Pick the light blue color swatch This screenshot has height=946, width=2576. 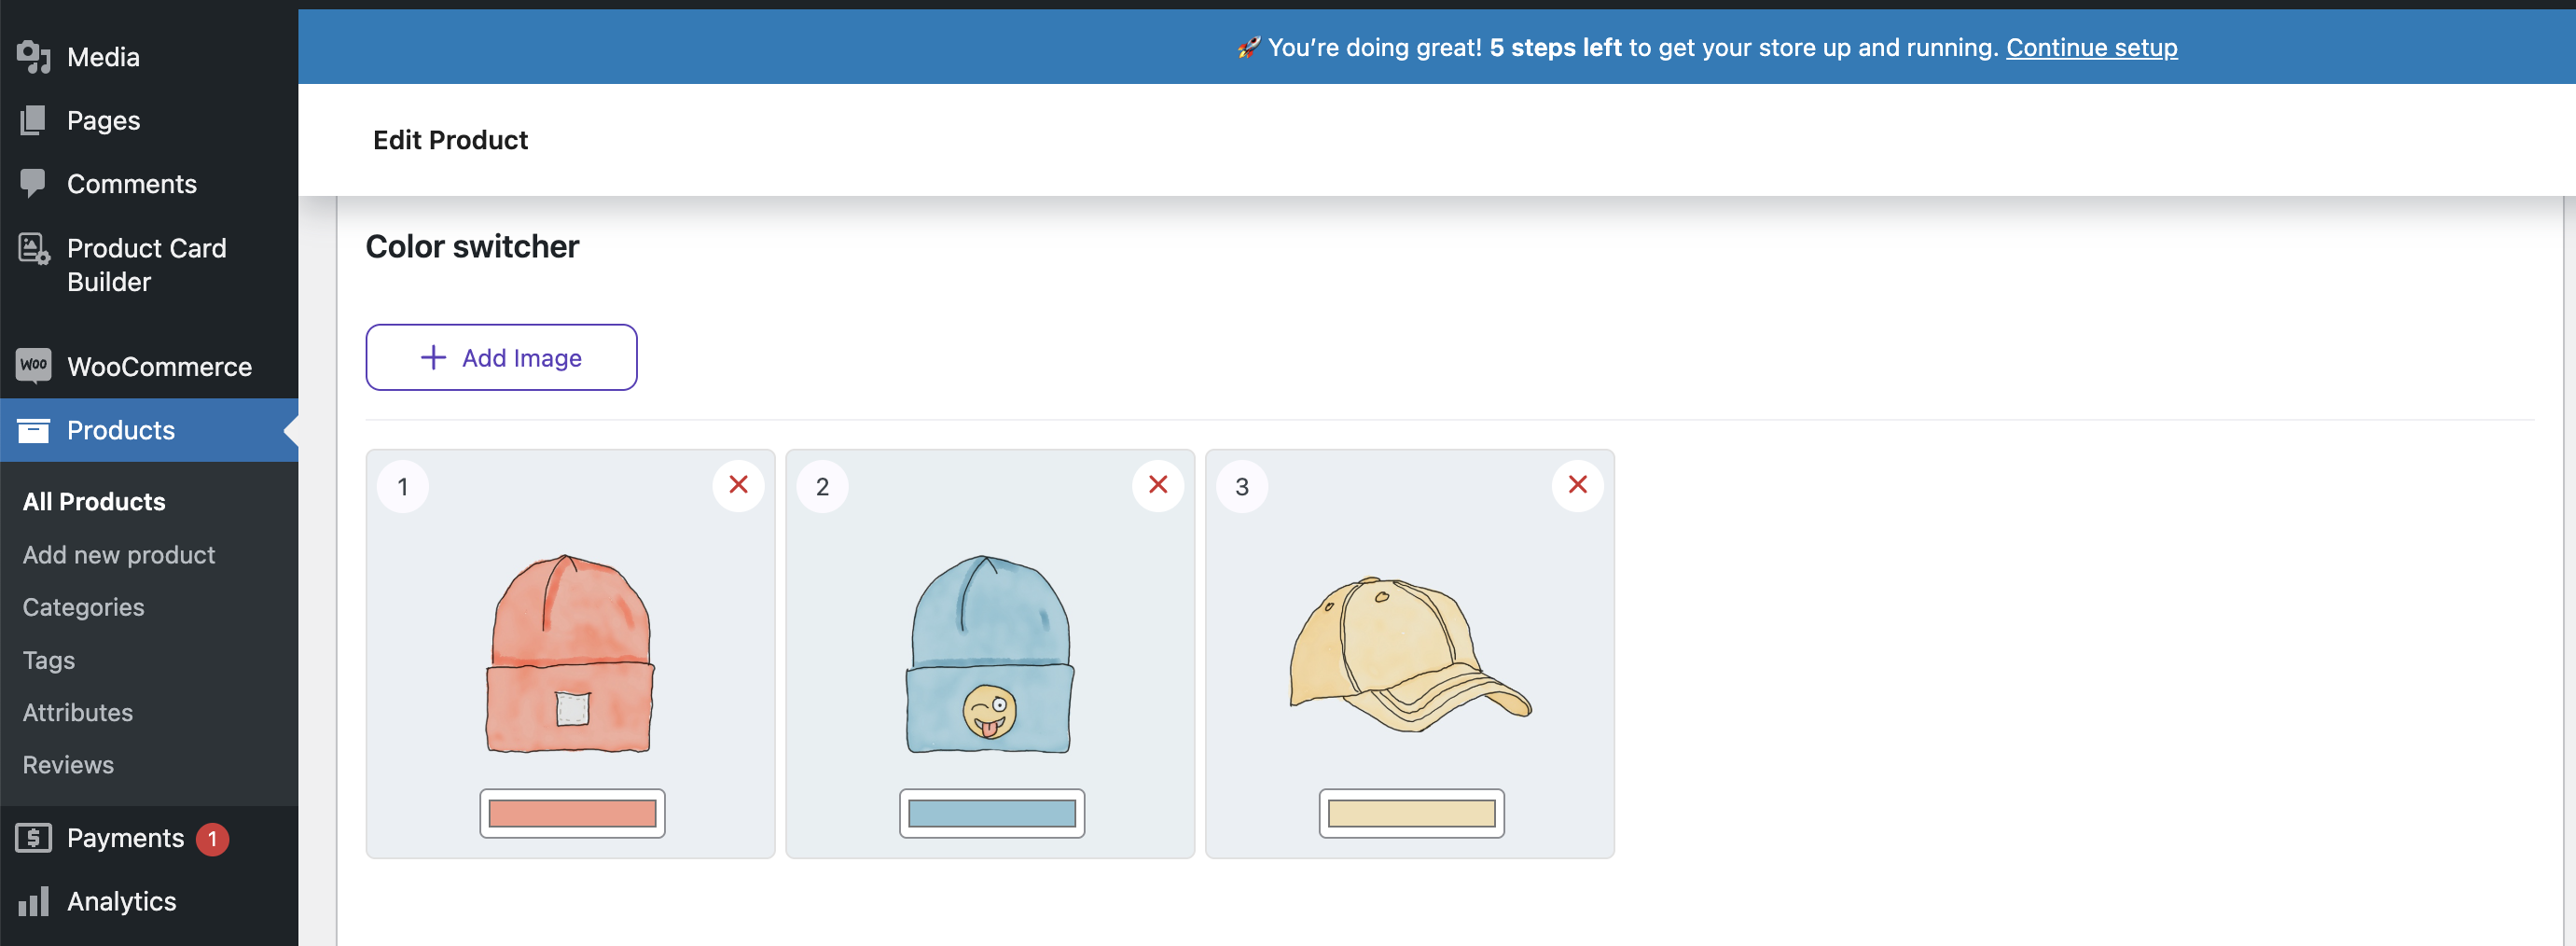992,813
